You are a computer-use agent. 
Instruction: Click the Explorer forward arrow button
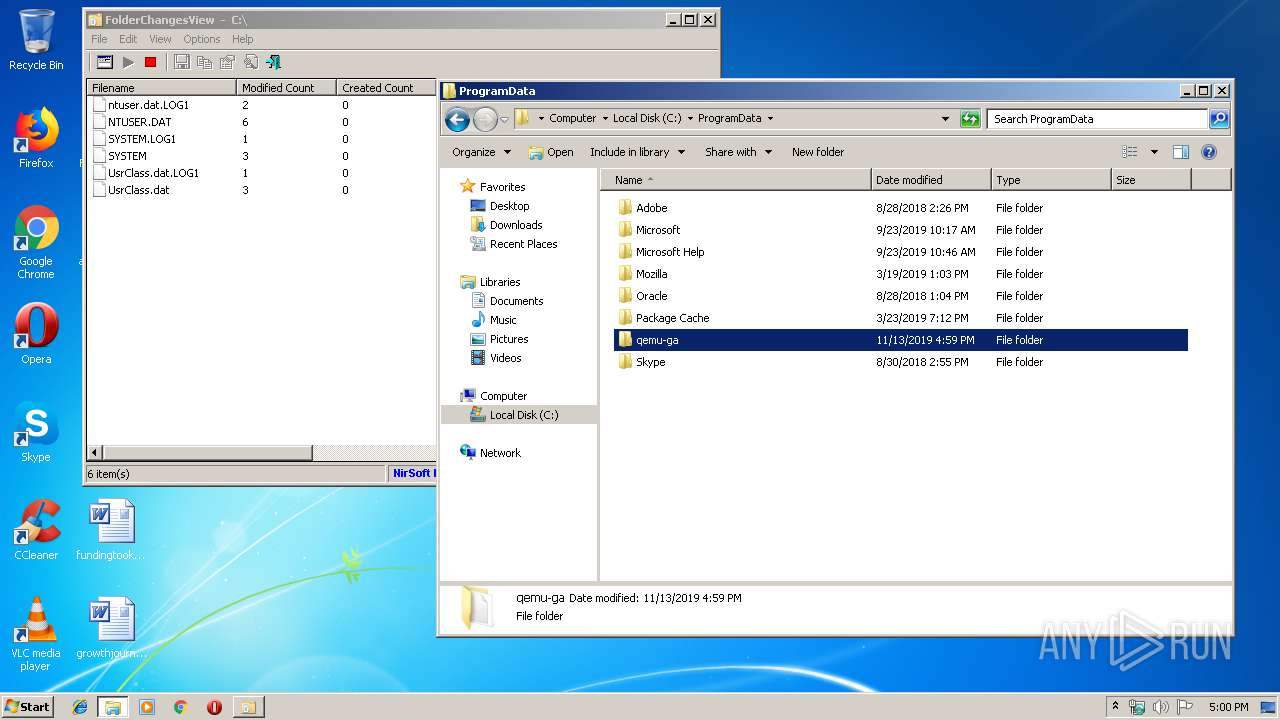click(485, 119)
